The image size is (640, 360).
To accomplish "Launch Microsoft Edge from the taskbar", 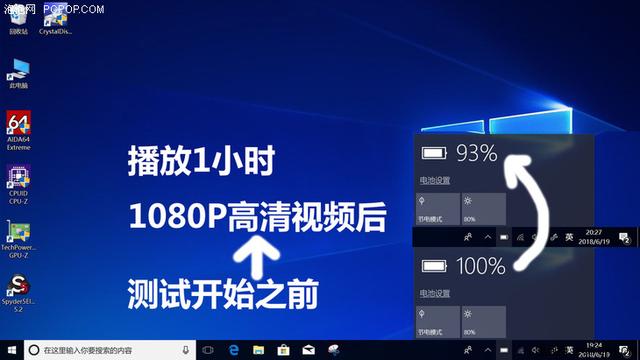I will pyautogui.click(x=233, y=350).
